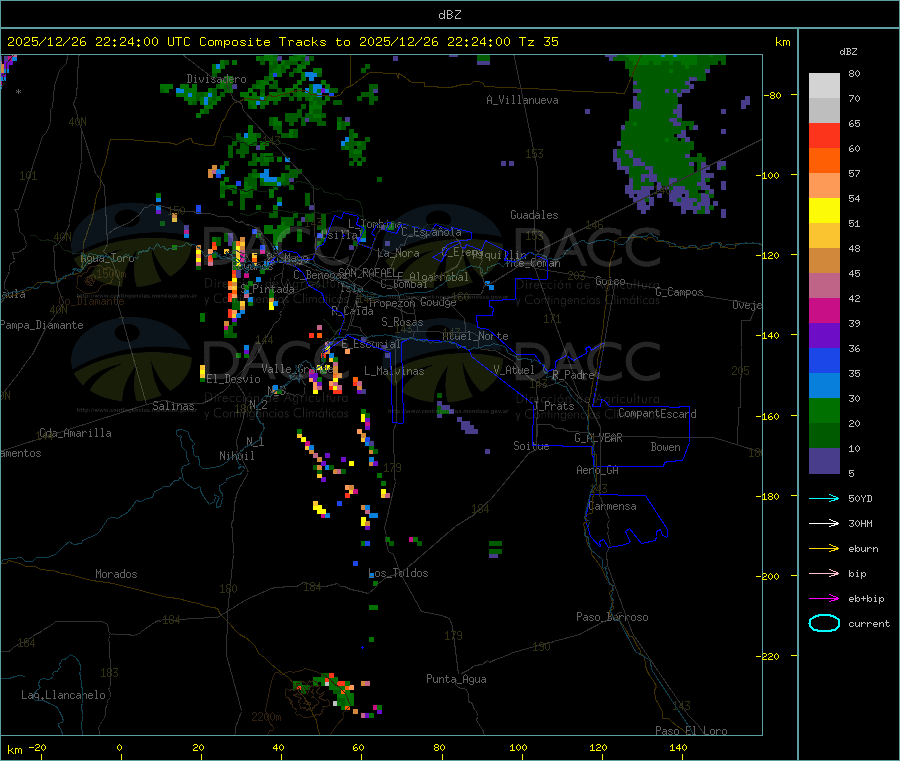Click the bip pink arrow legend icon
Viewport: 900px width, 761px height.
824,573
